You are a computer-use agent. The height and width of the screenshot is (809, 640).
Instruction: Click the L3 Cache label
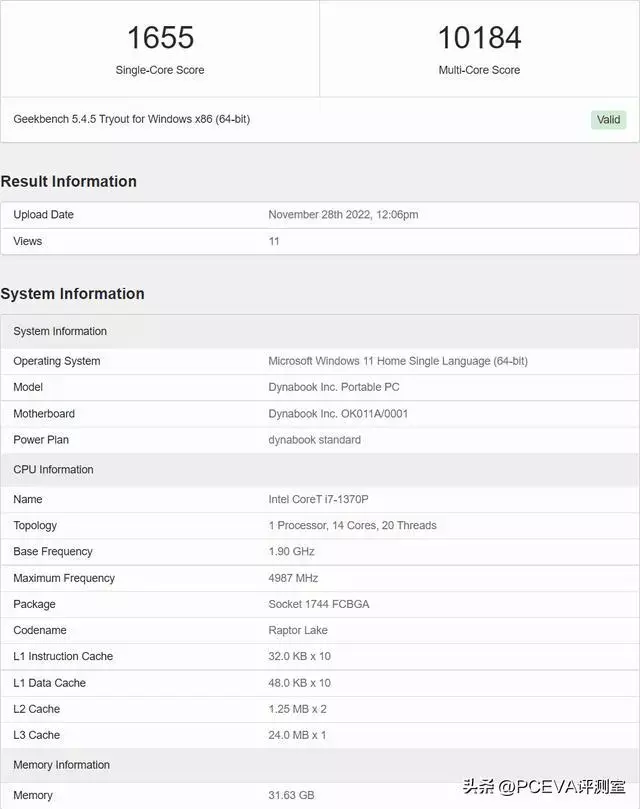coord(37,735)
